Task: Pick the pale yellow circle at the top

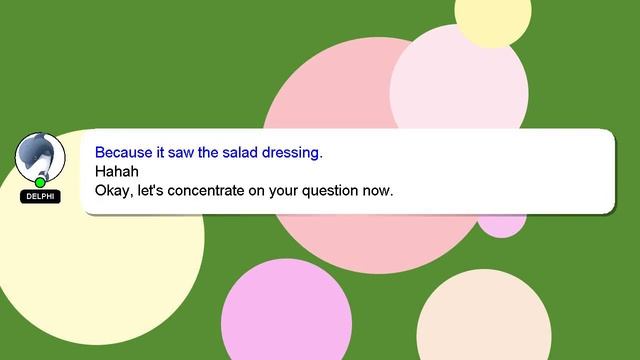Action: coord(493,16)
